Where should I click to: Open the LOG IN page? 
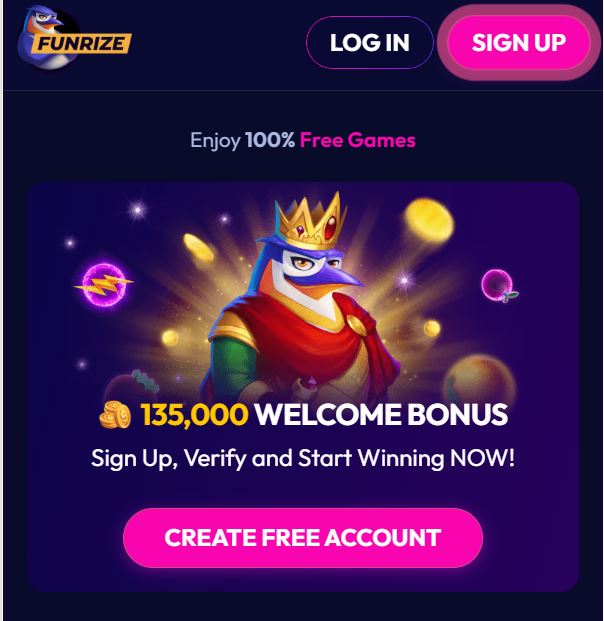(x=370, y=43)
